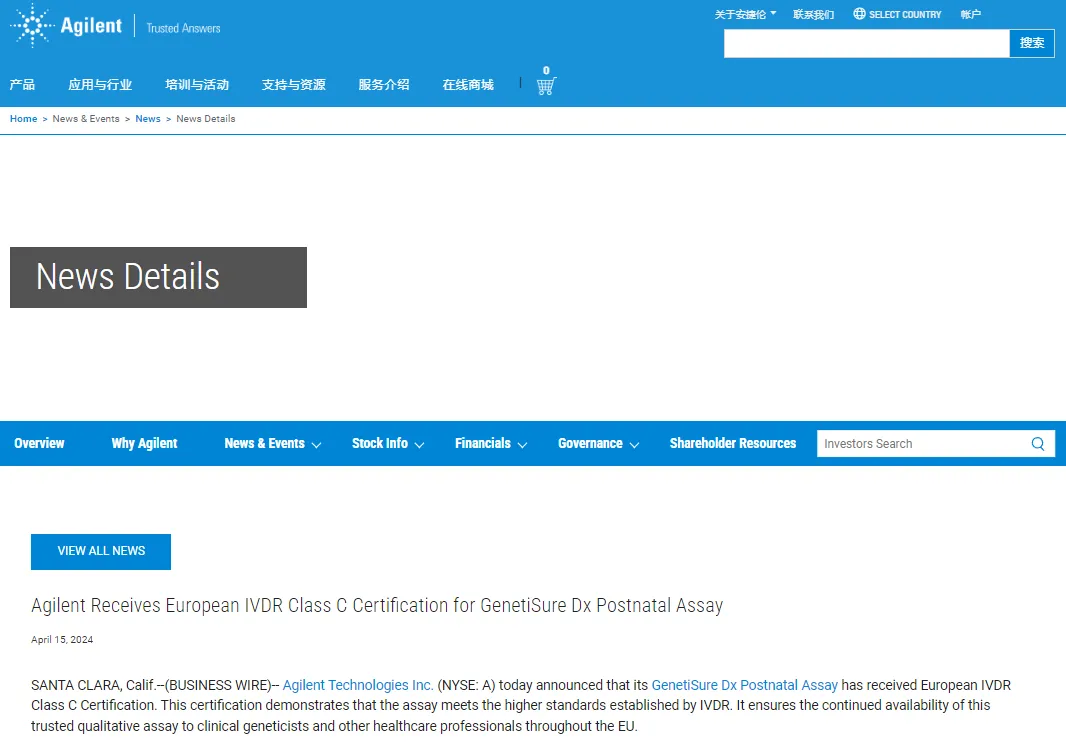Click the Agilent spark logo
The height and width of the screenshot is (746, 1066).
[x=32, y=25]
